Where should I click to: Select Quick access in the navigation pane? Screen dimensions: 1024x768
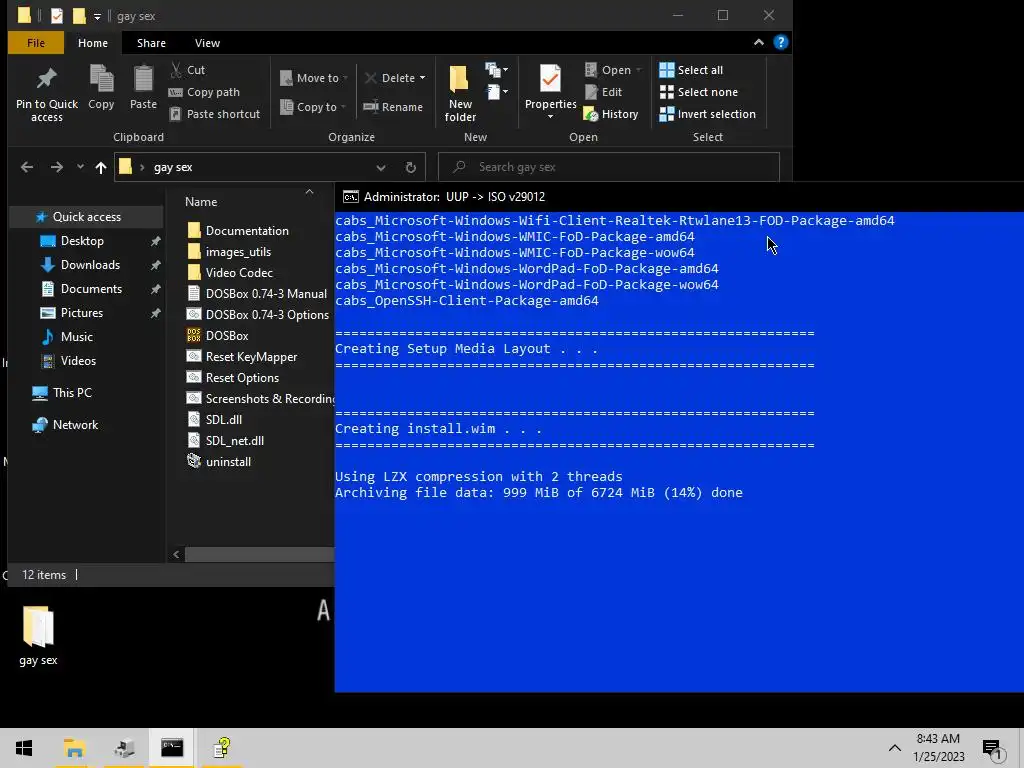[86, 217]
